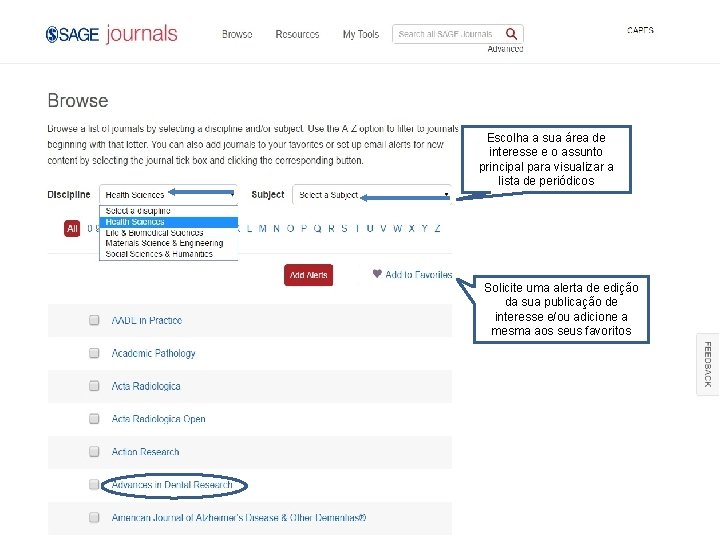Viewport: 720px width, 540px height.
Task: Filter journals by letter M
Action: (x=263, y=228)
